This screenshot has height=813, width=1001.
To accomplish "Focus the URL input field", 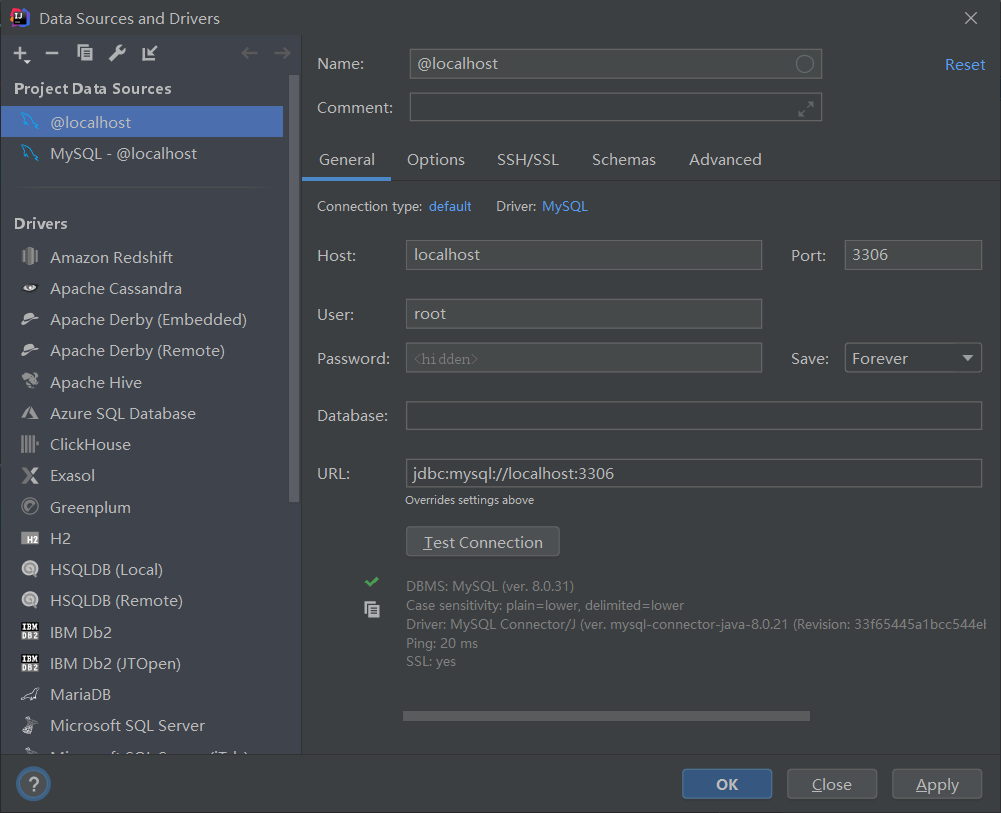I will [693, 474].
